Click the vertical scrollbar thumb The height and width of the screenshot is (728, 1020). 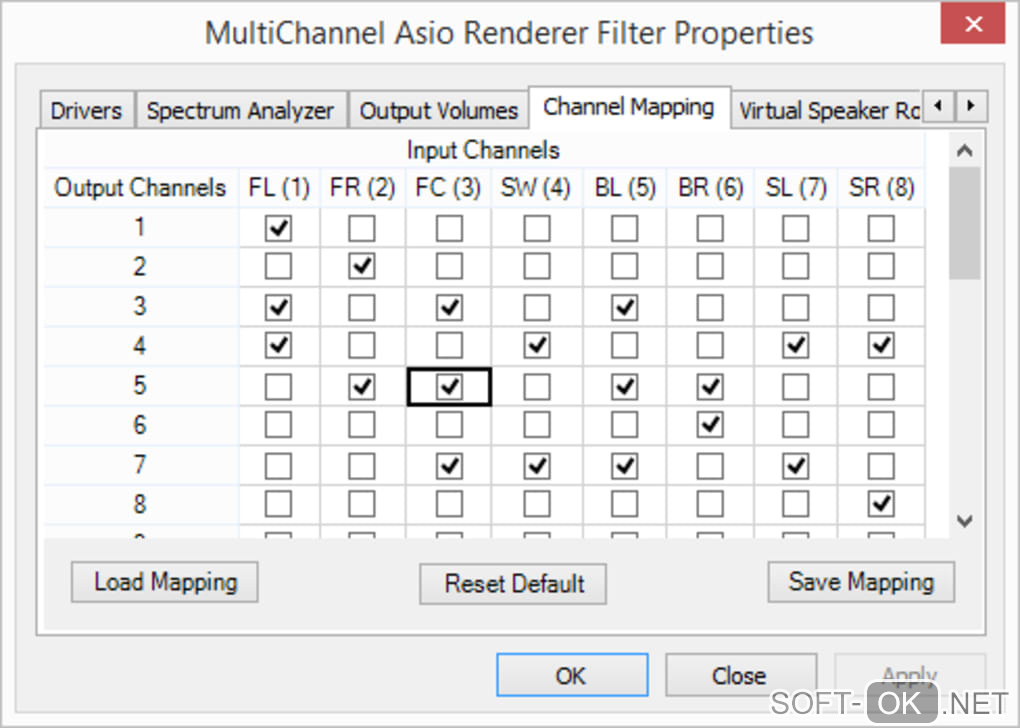coord(965,223)
